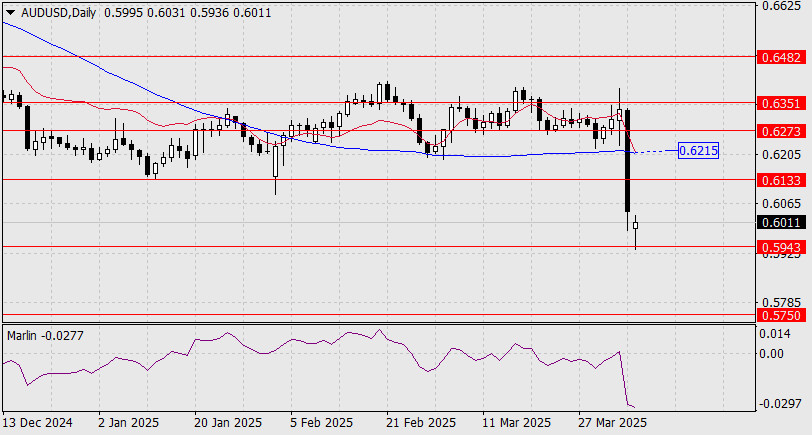Viewport: 812px width, 435px height.
Task: Click the 0.014 Marlin scale value
Action: (775, 334)
